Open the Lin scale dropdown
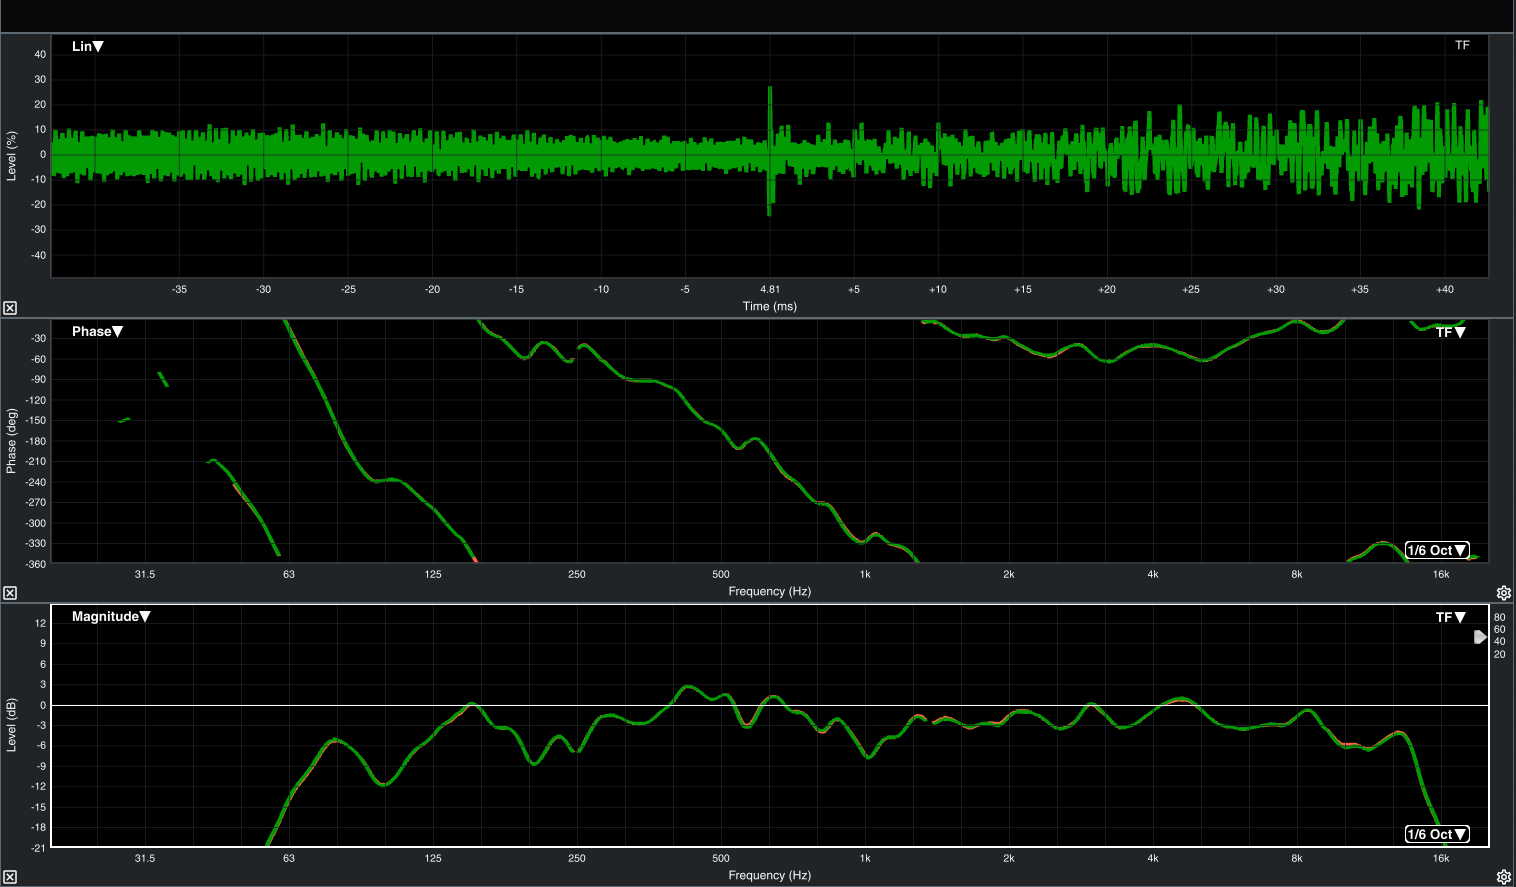The height and width of the screenshot is (887, 1516). tap(88, 46)
